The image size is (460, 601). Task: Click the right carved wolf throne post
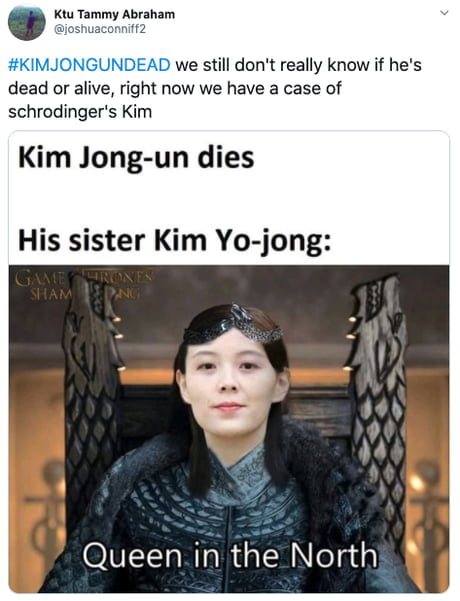point(378,383)
